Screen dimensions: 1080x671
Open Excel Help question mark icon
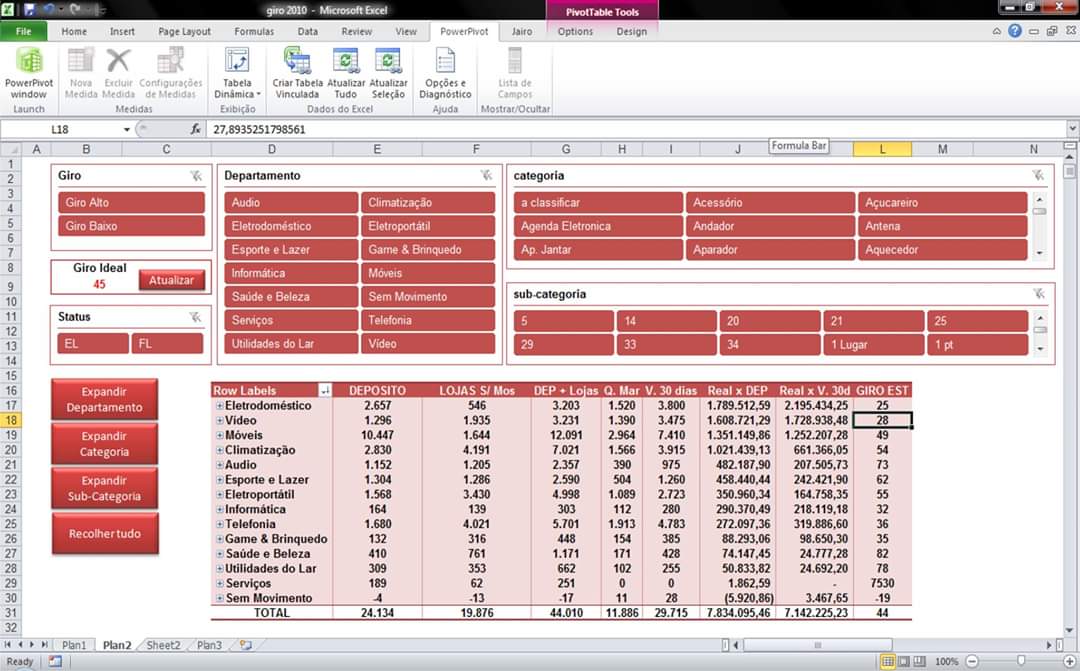(1015, 31)
